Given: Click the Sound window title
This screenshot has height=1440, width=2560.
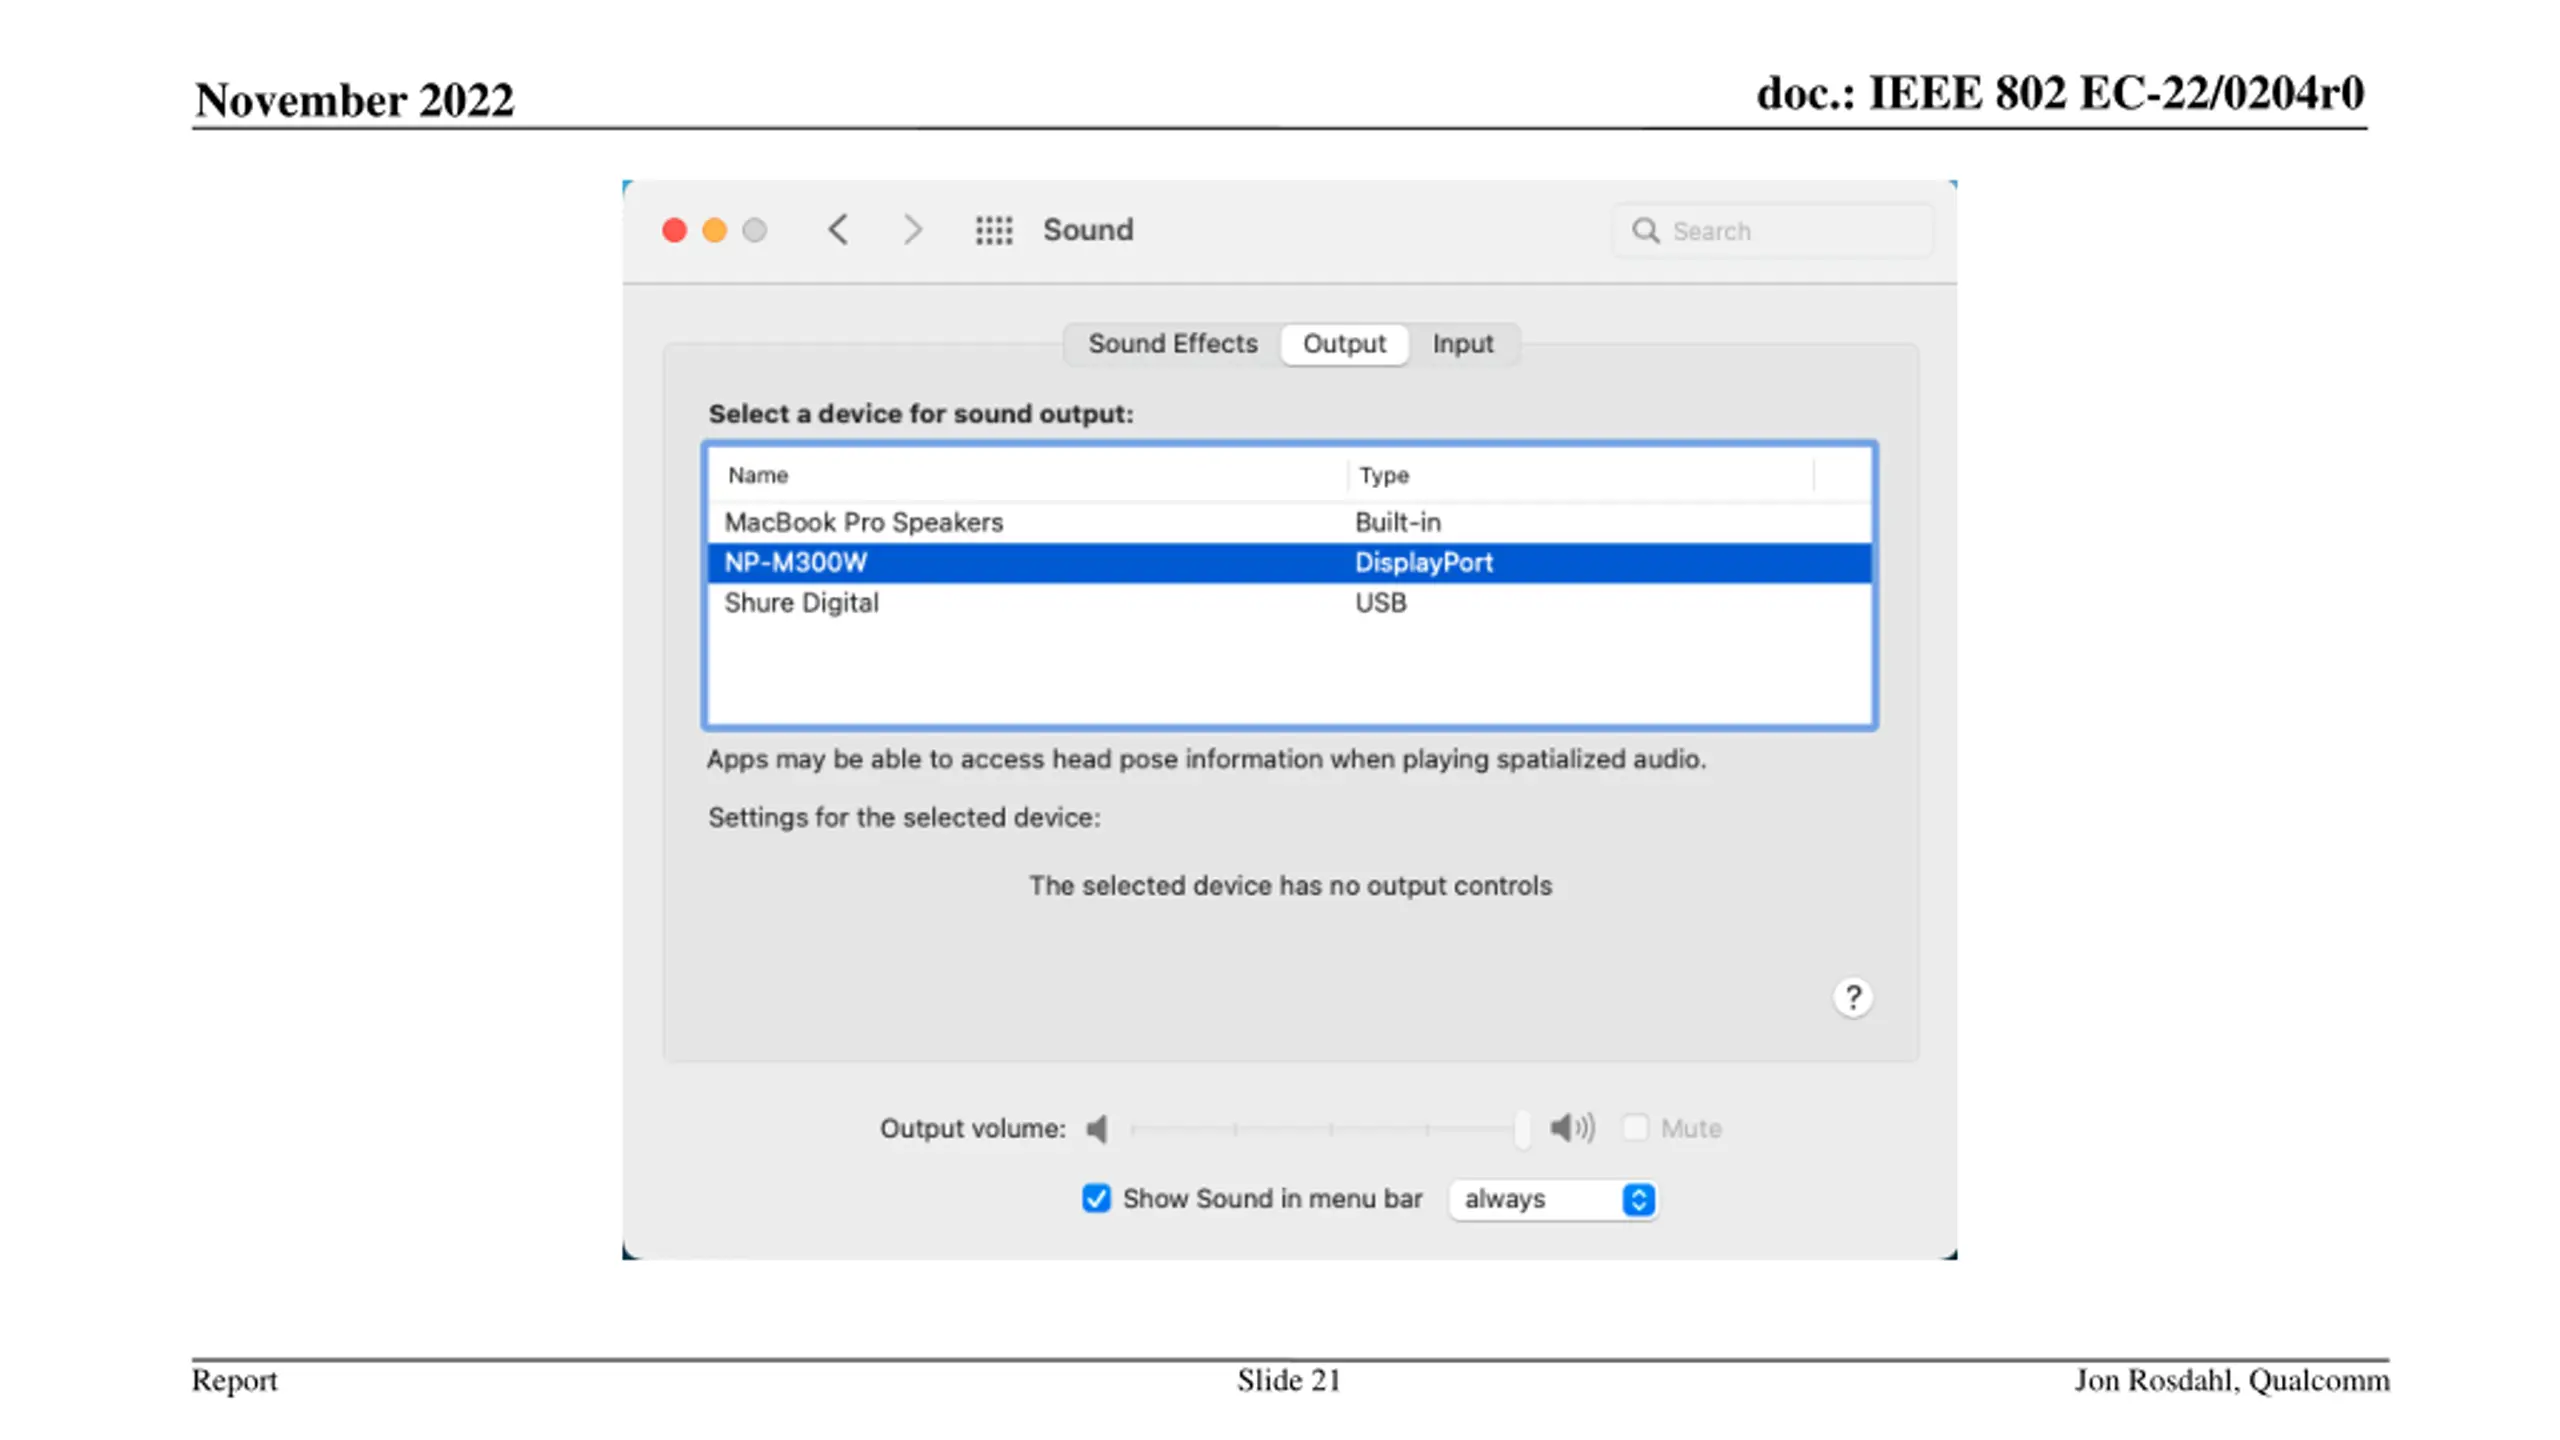Looking at the screenshot, I should (1088, 230).
